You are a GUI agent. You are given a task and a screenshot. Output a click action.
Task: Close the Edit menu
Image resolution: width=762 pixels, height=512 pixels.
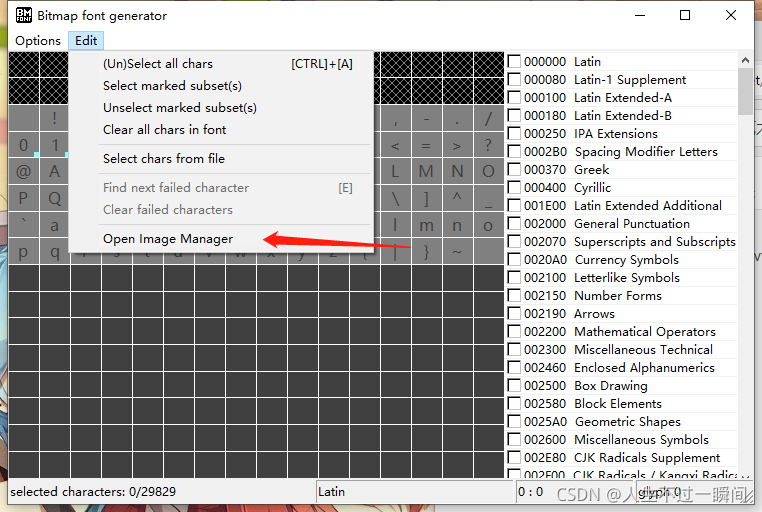tap(86, 41)
